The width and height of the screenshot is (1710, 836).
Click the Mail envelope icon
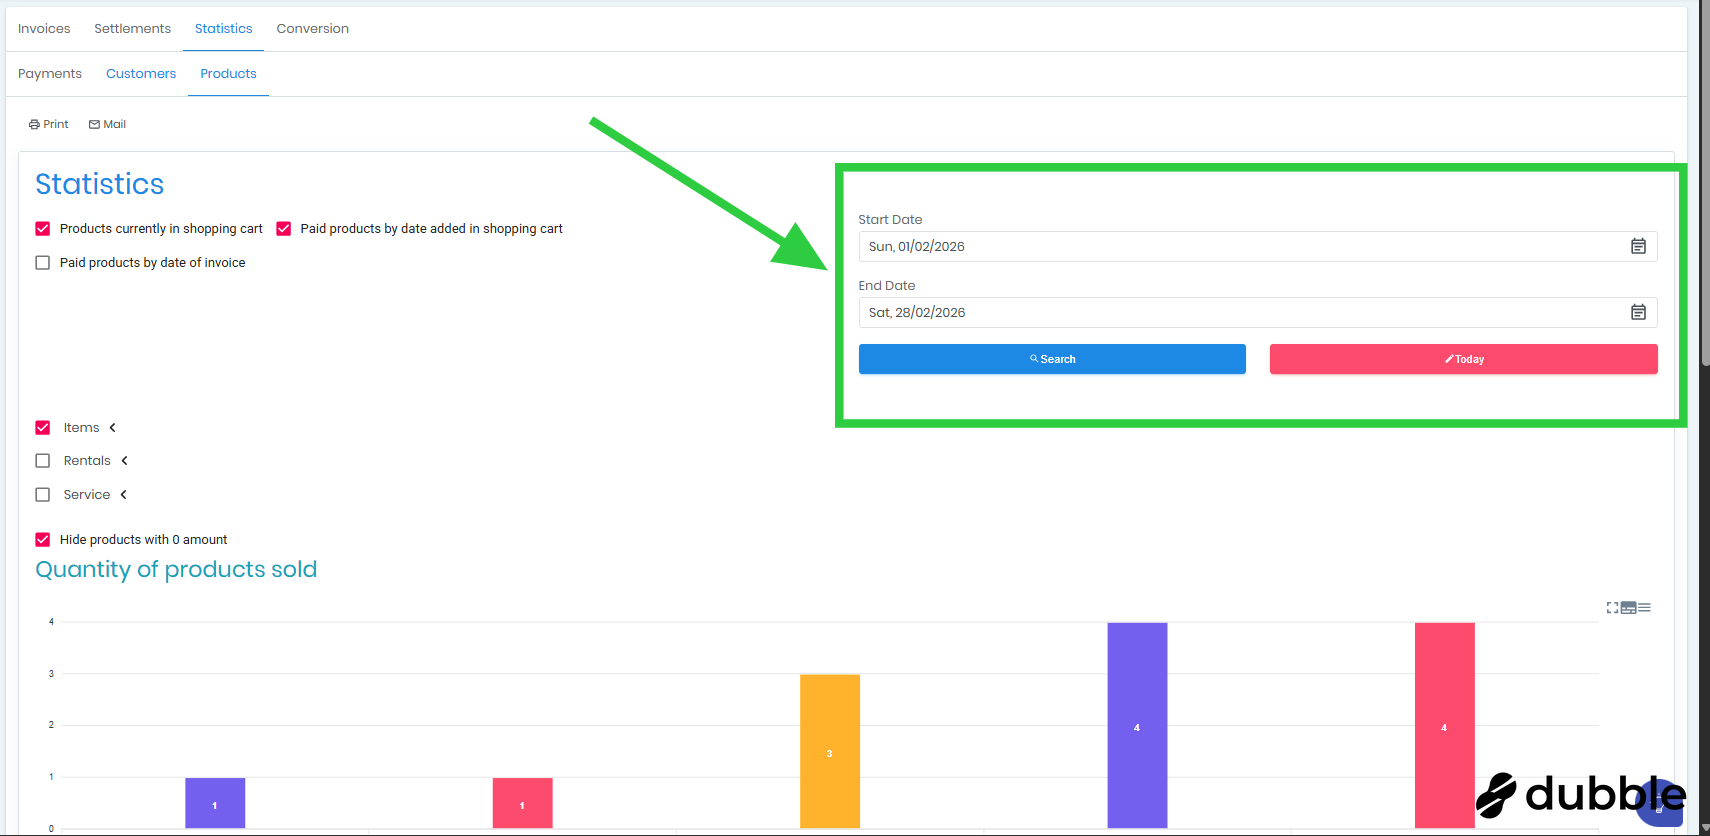coord(94,125)
